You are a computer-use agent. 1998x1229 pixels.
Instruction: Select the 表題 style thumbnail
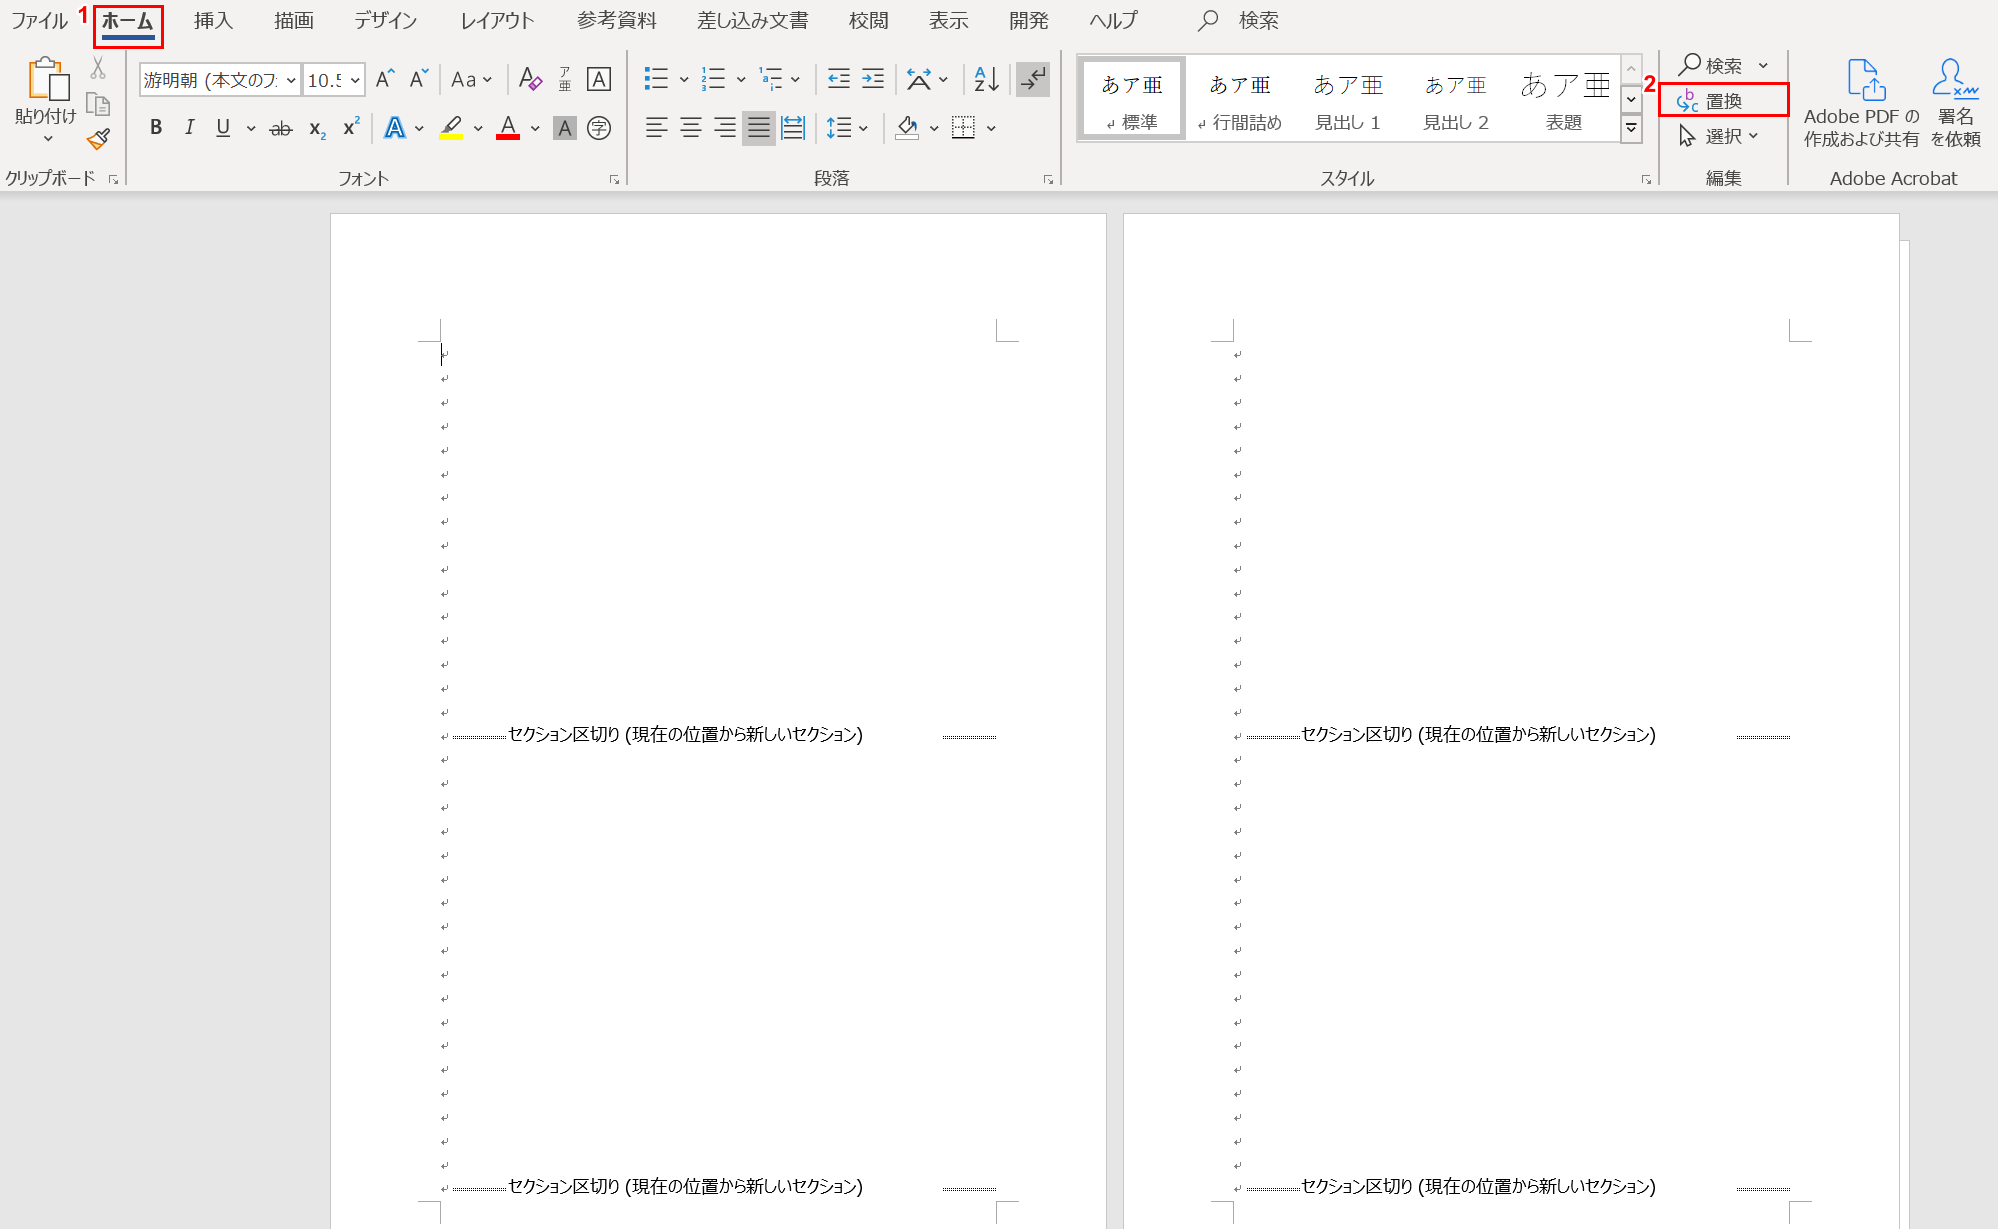1564,99
